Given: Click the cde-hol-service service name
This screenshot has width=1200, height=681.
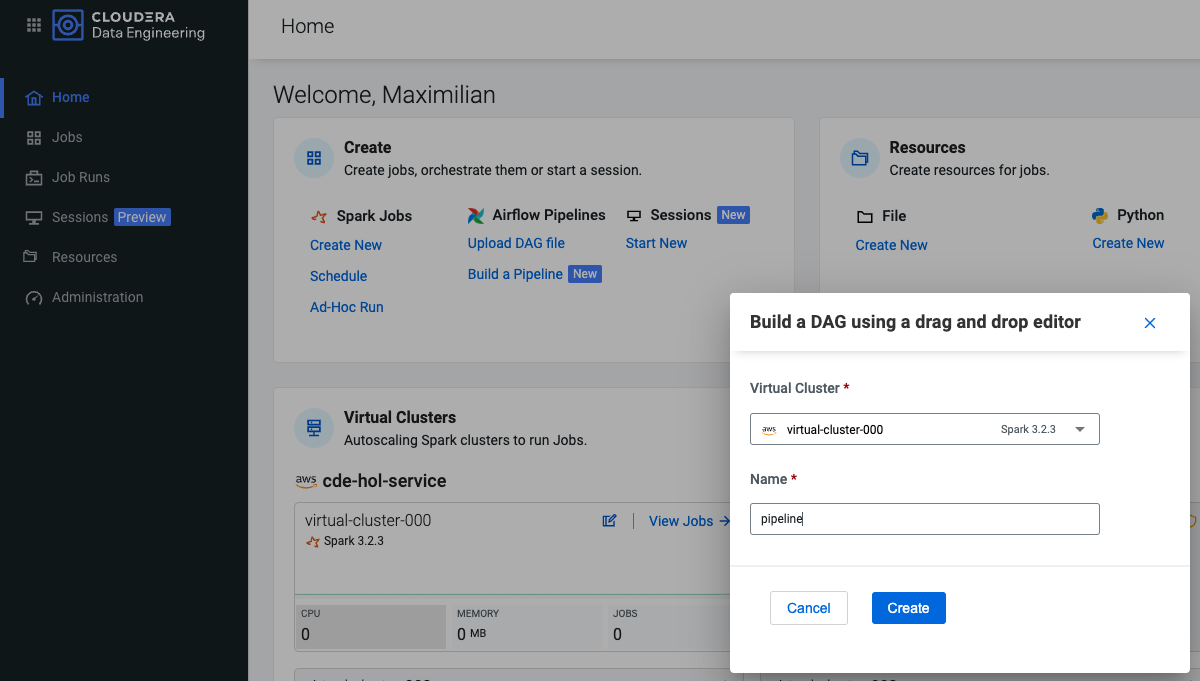Looking at the screenshot, I should coord(385,481).
